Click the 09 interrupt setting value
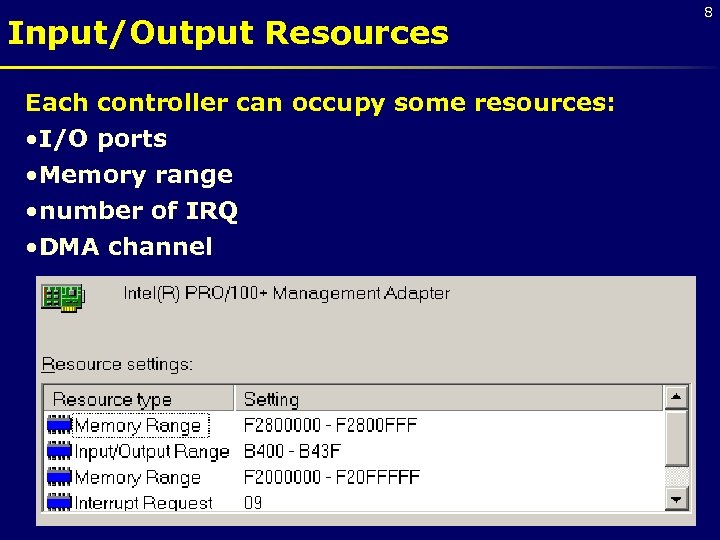This screenshot has height=540, width=720. (x=253, y=502)
